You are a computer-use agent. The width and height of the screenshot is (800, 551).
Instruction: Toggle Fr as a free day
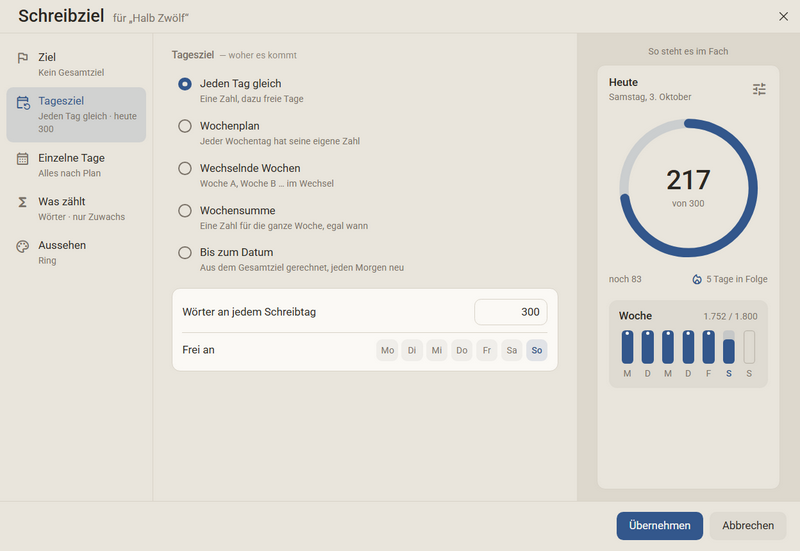(487, 350)
